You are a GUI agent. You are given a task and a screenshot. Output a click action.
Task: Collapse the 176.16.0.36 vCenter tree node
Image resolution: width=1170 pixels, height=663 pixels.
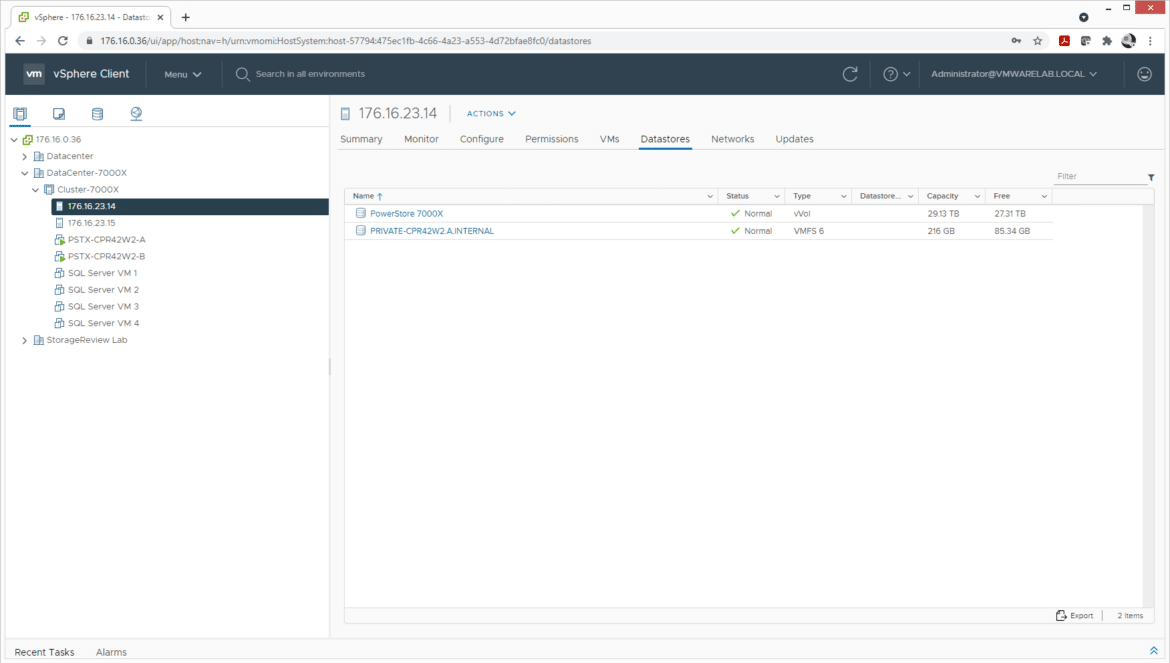pos(13,139)
